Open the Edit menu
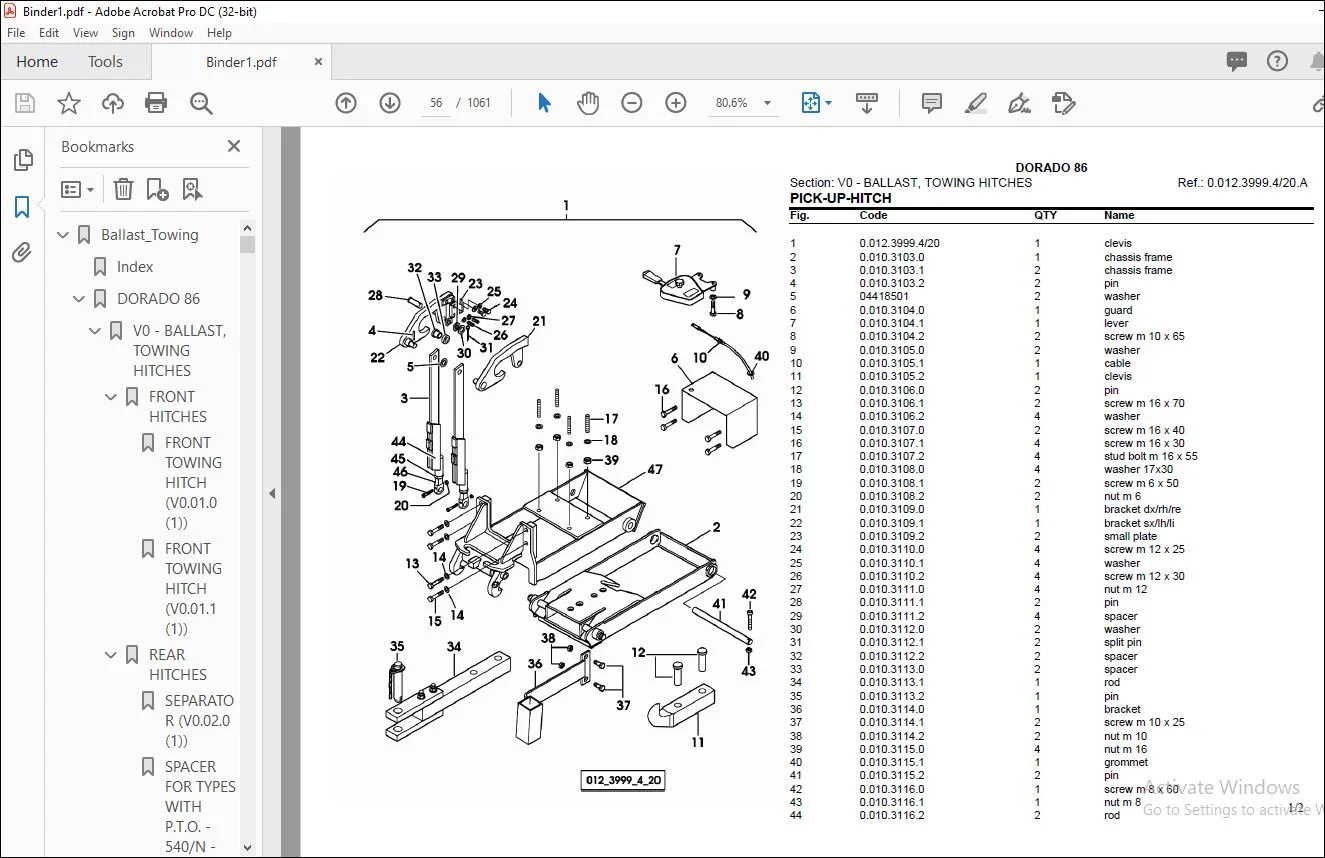The width and height of the screenshot is (1325, 858). (x=49, y=33)
